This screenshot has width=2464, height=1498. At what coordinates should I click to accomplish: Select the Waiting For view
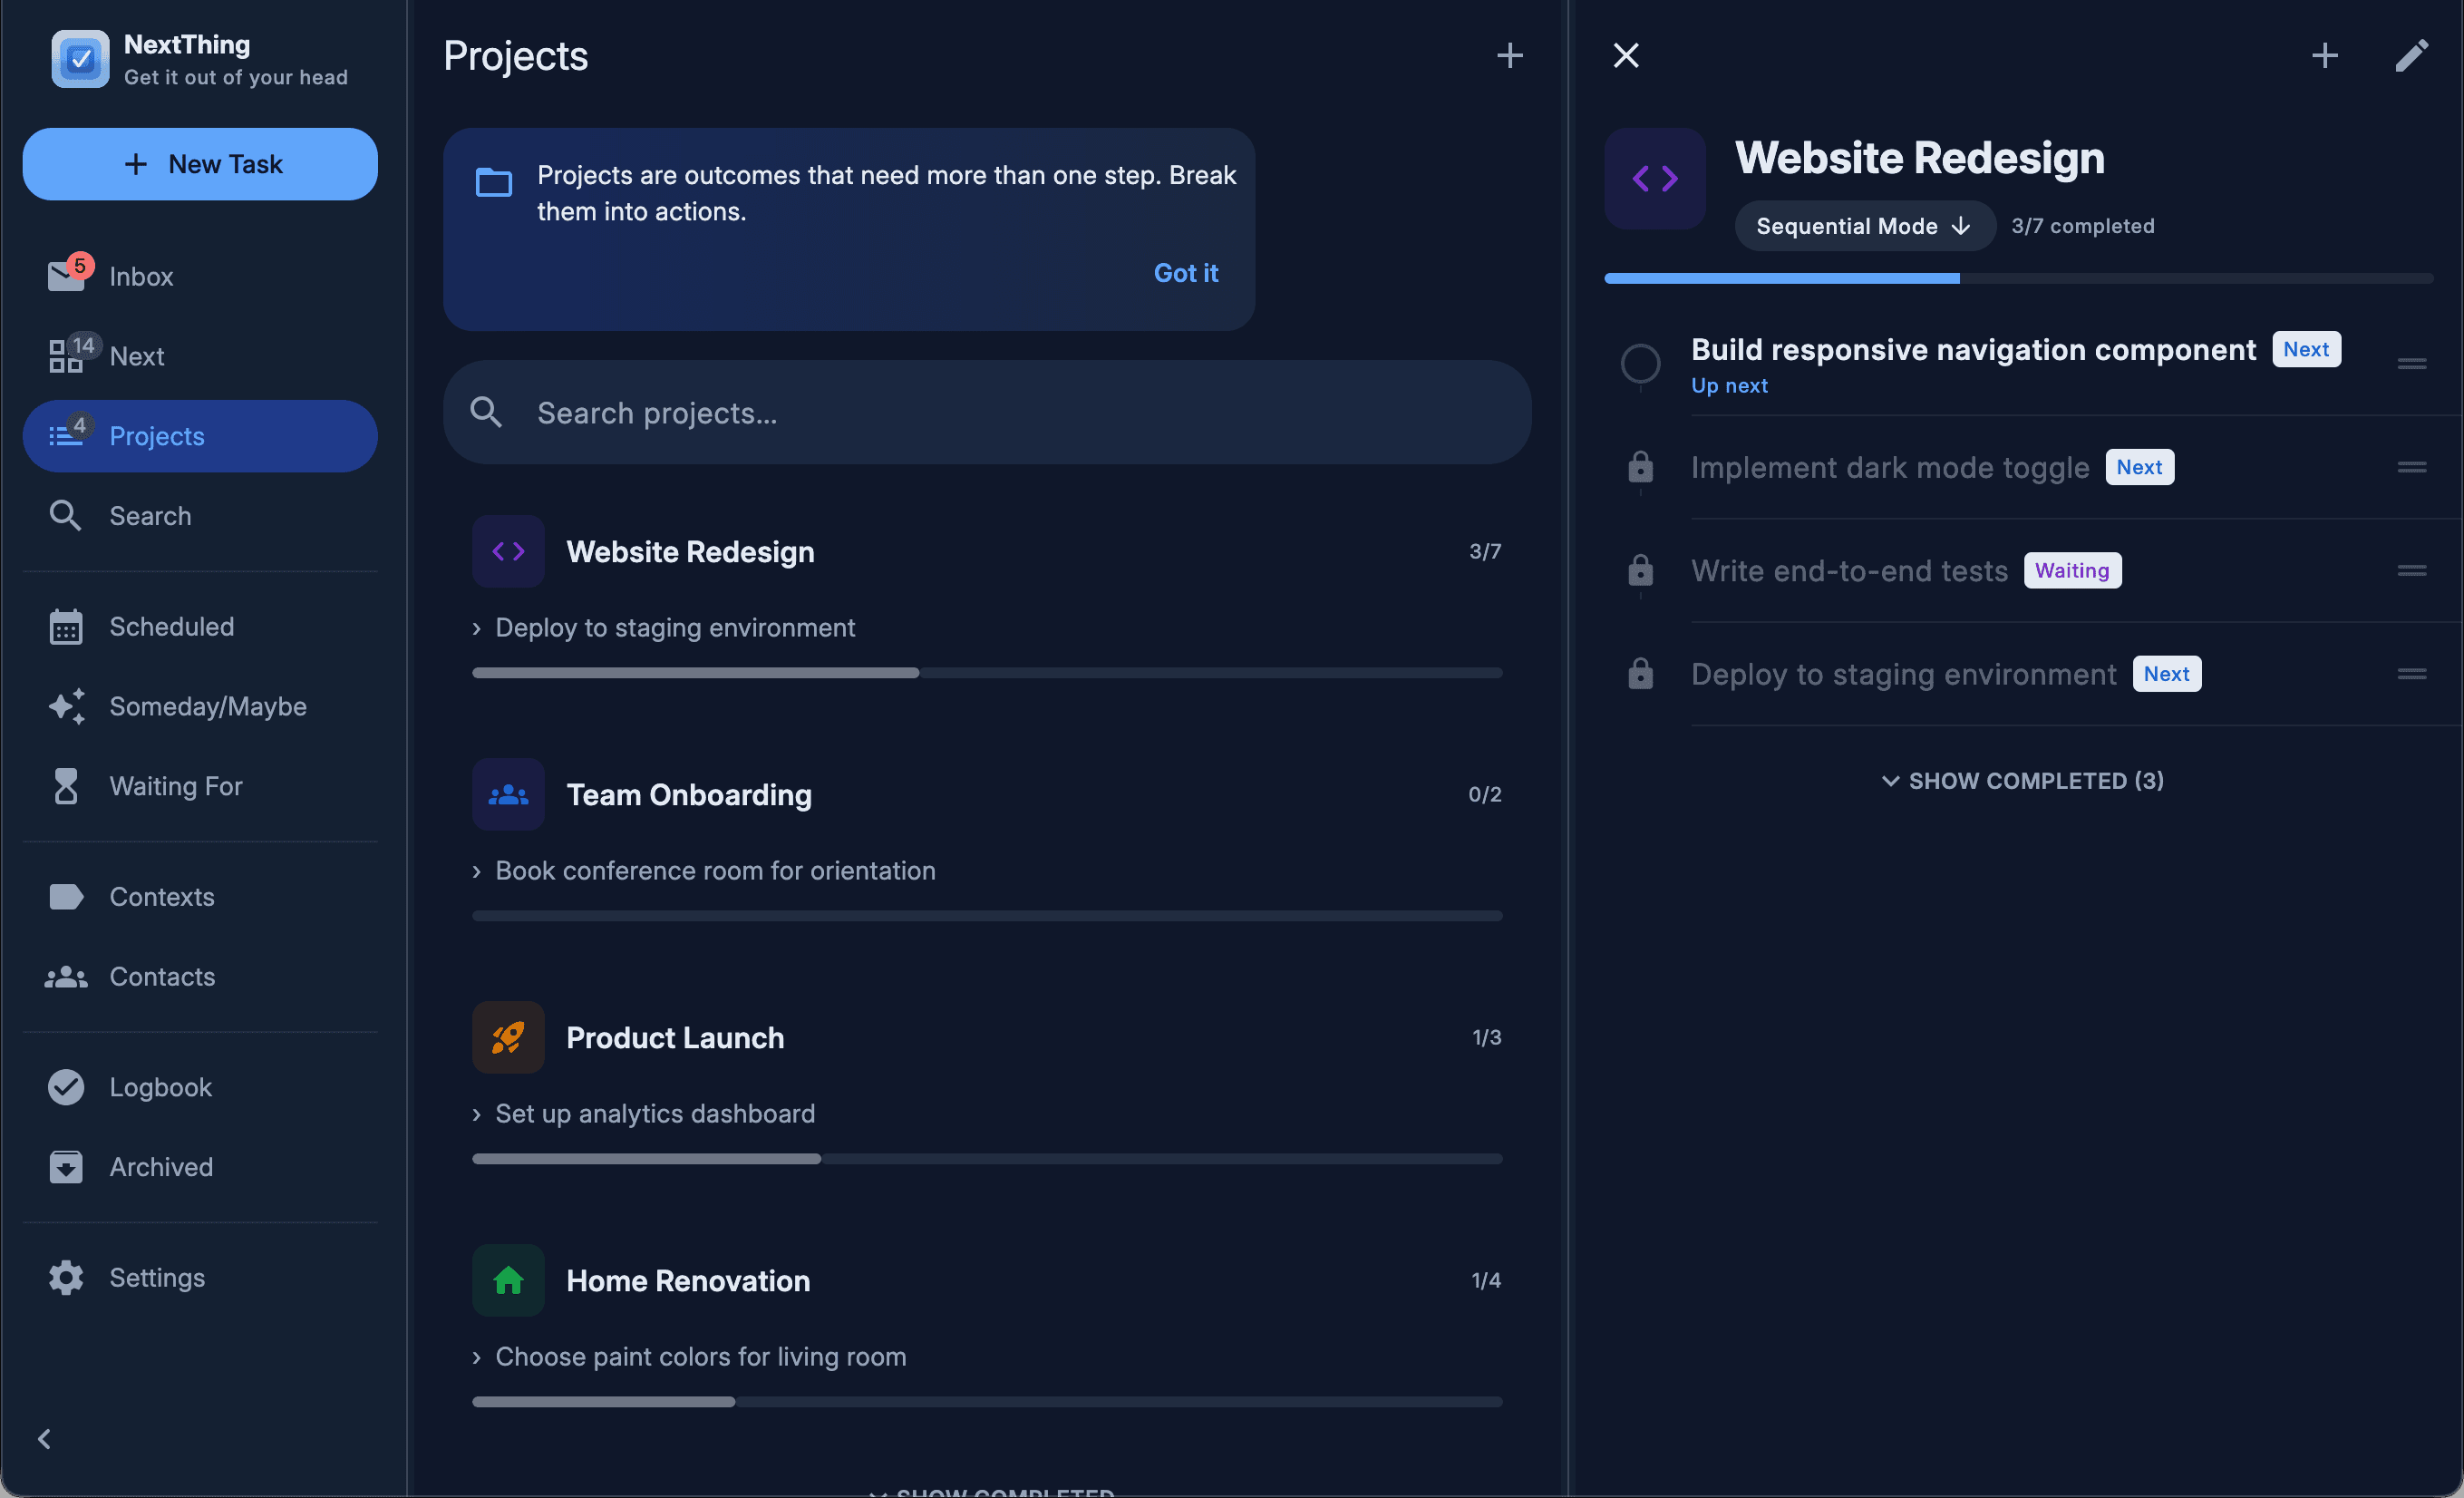pyautogui.click(x=177, y=786)
